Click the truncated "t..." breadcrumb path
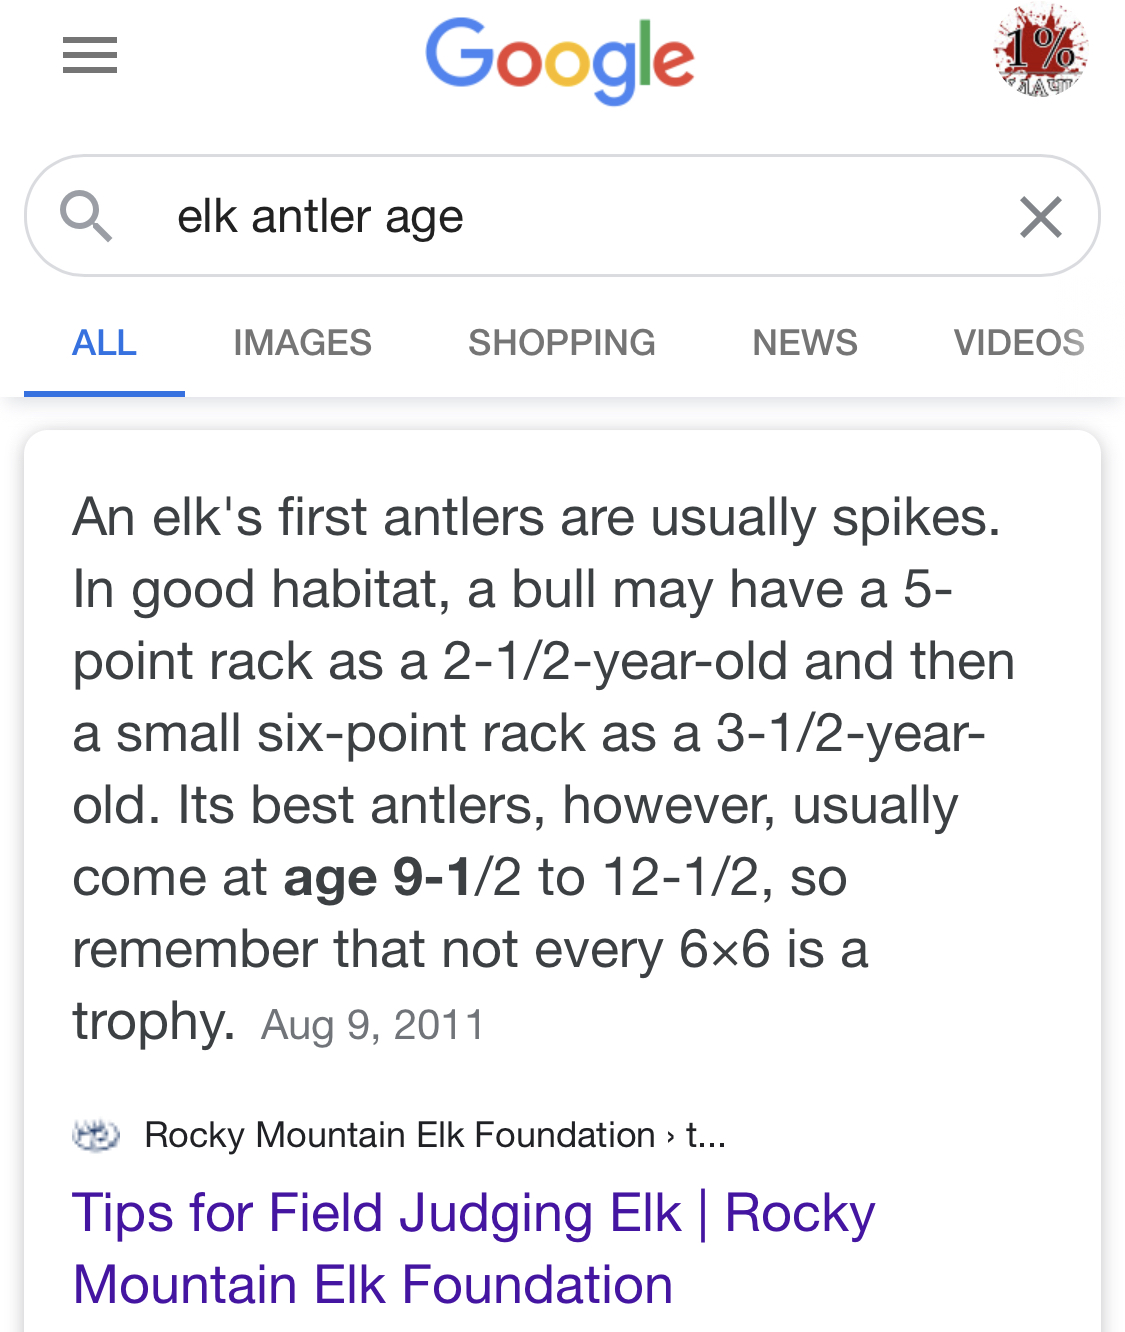Image resolution: width=1125 pixels, height=1332 pixels. [706, 1135]
